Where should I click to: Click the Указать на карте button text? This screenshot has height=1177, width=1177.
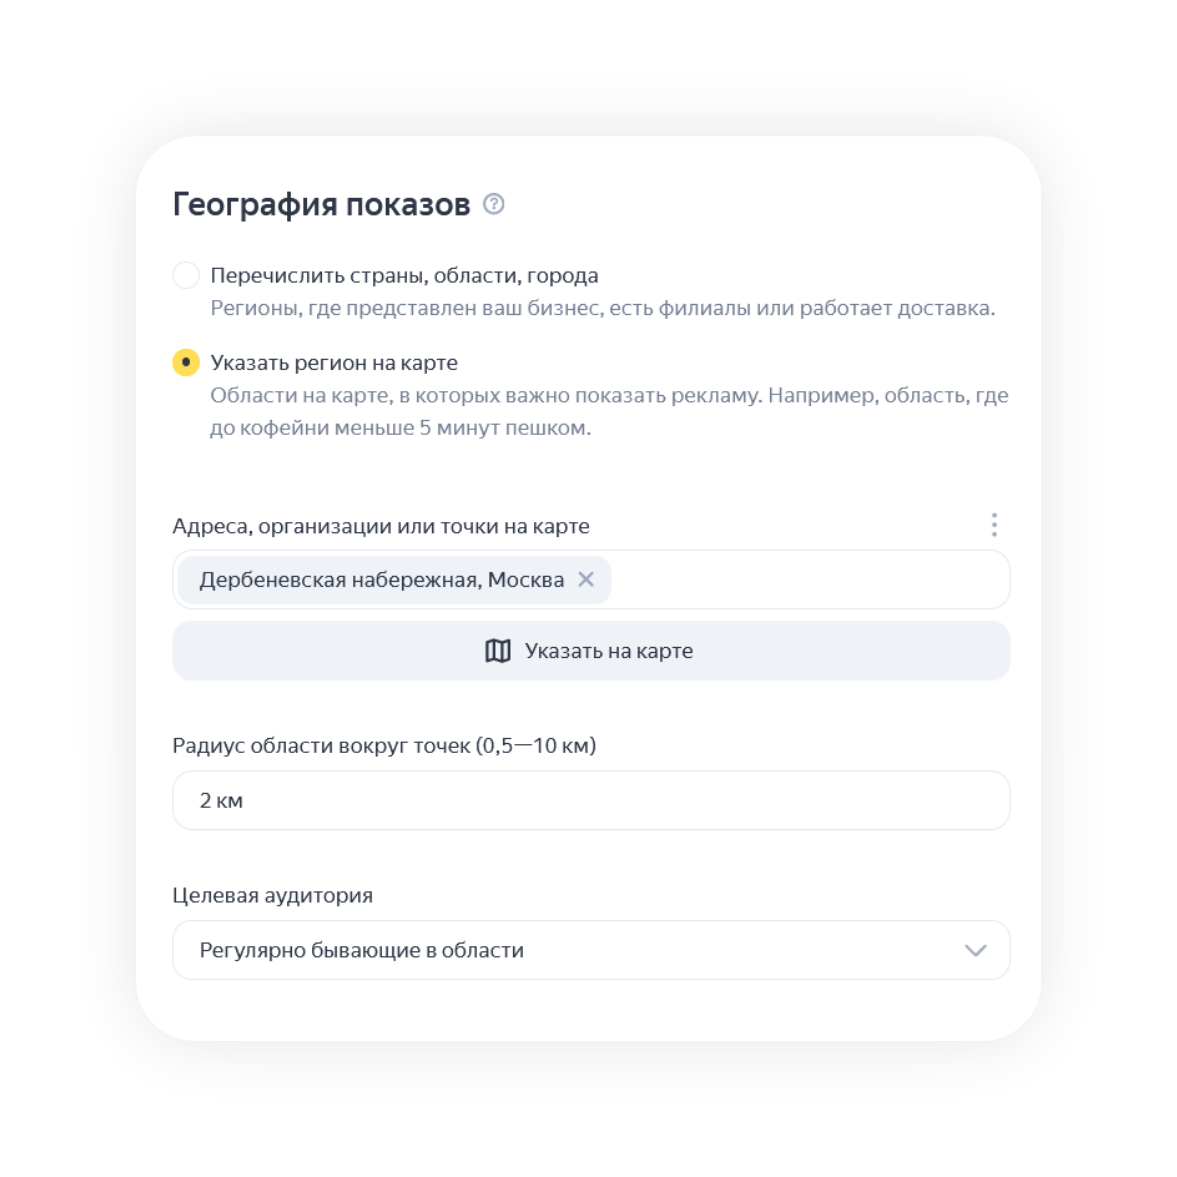point(608,651)
